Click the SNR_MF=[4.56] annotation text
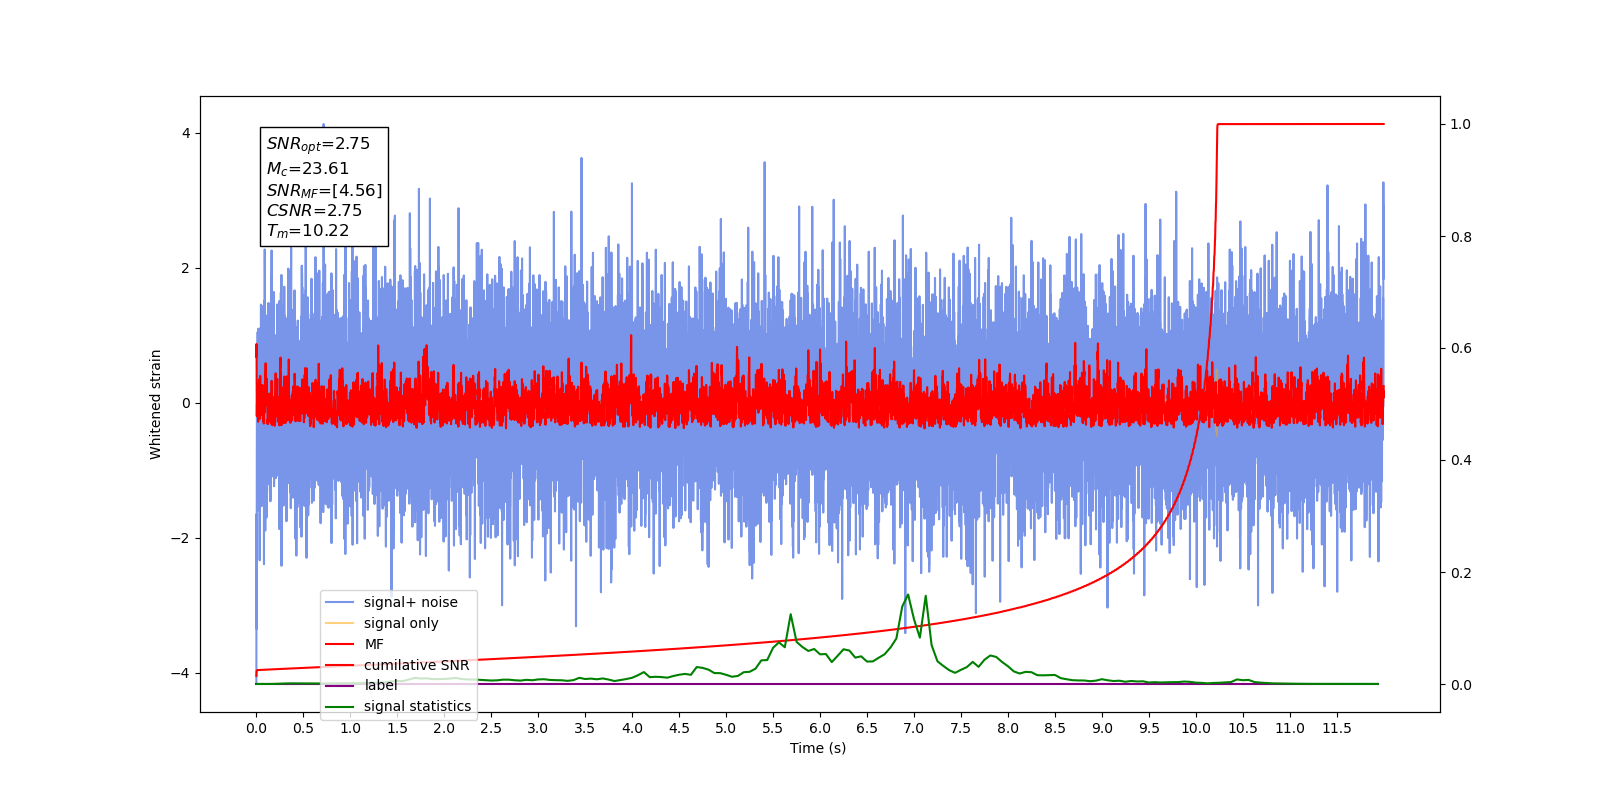1600x800 pixels. 324,190
